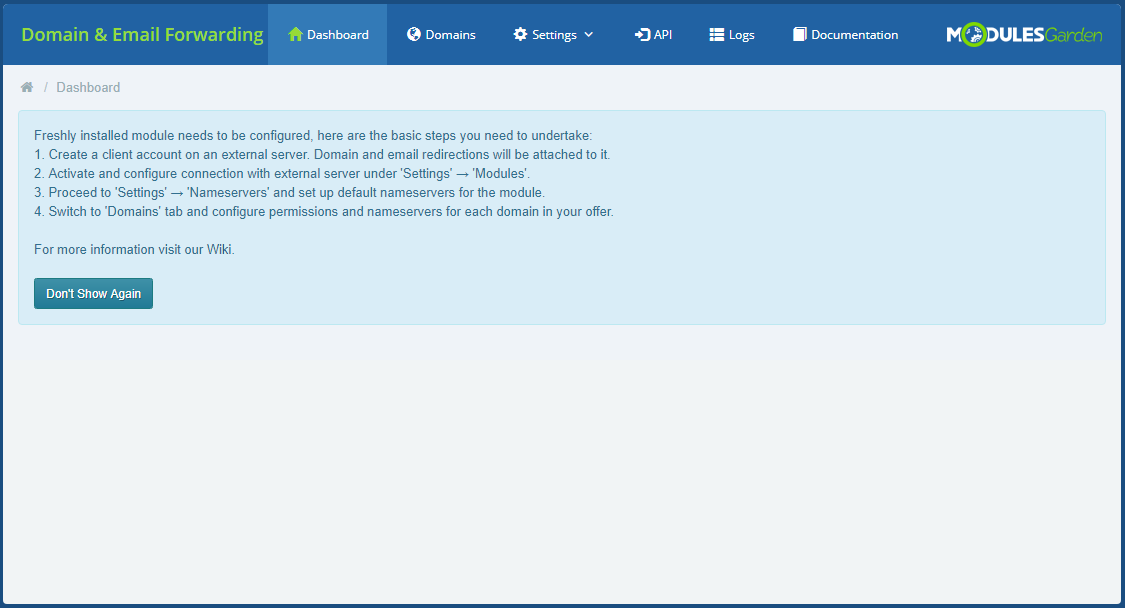
Task: Open the ModulesGarden logo link
Action: [x=1024, y=34]
